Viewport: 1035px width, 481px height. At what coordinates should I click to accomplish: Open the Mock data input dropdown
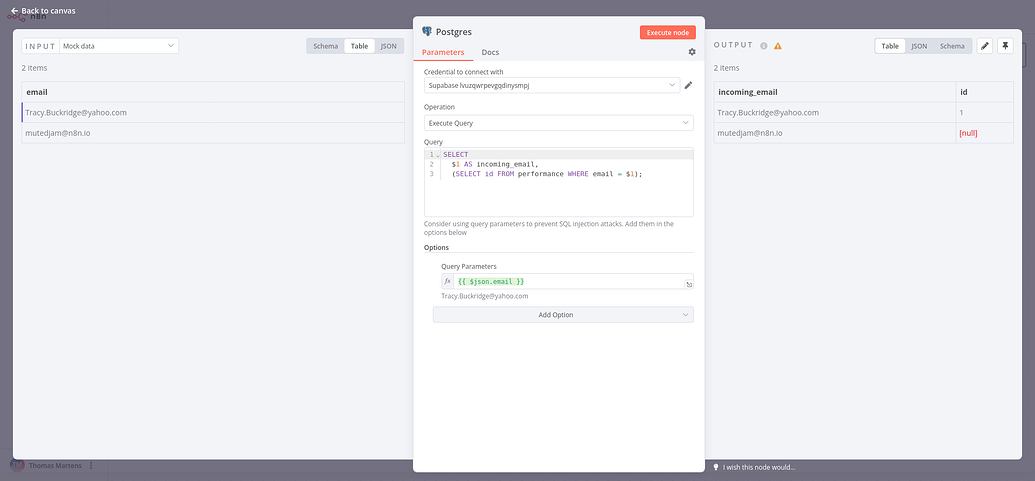click(x=118, y=46)
